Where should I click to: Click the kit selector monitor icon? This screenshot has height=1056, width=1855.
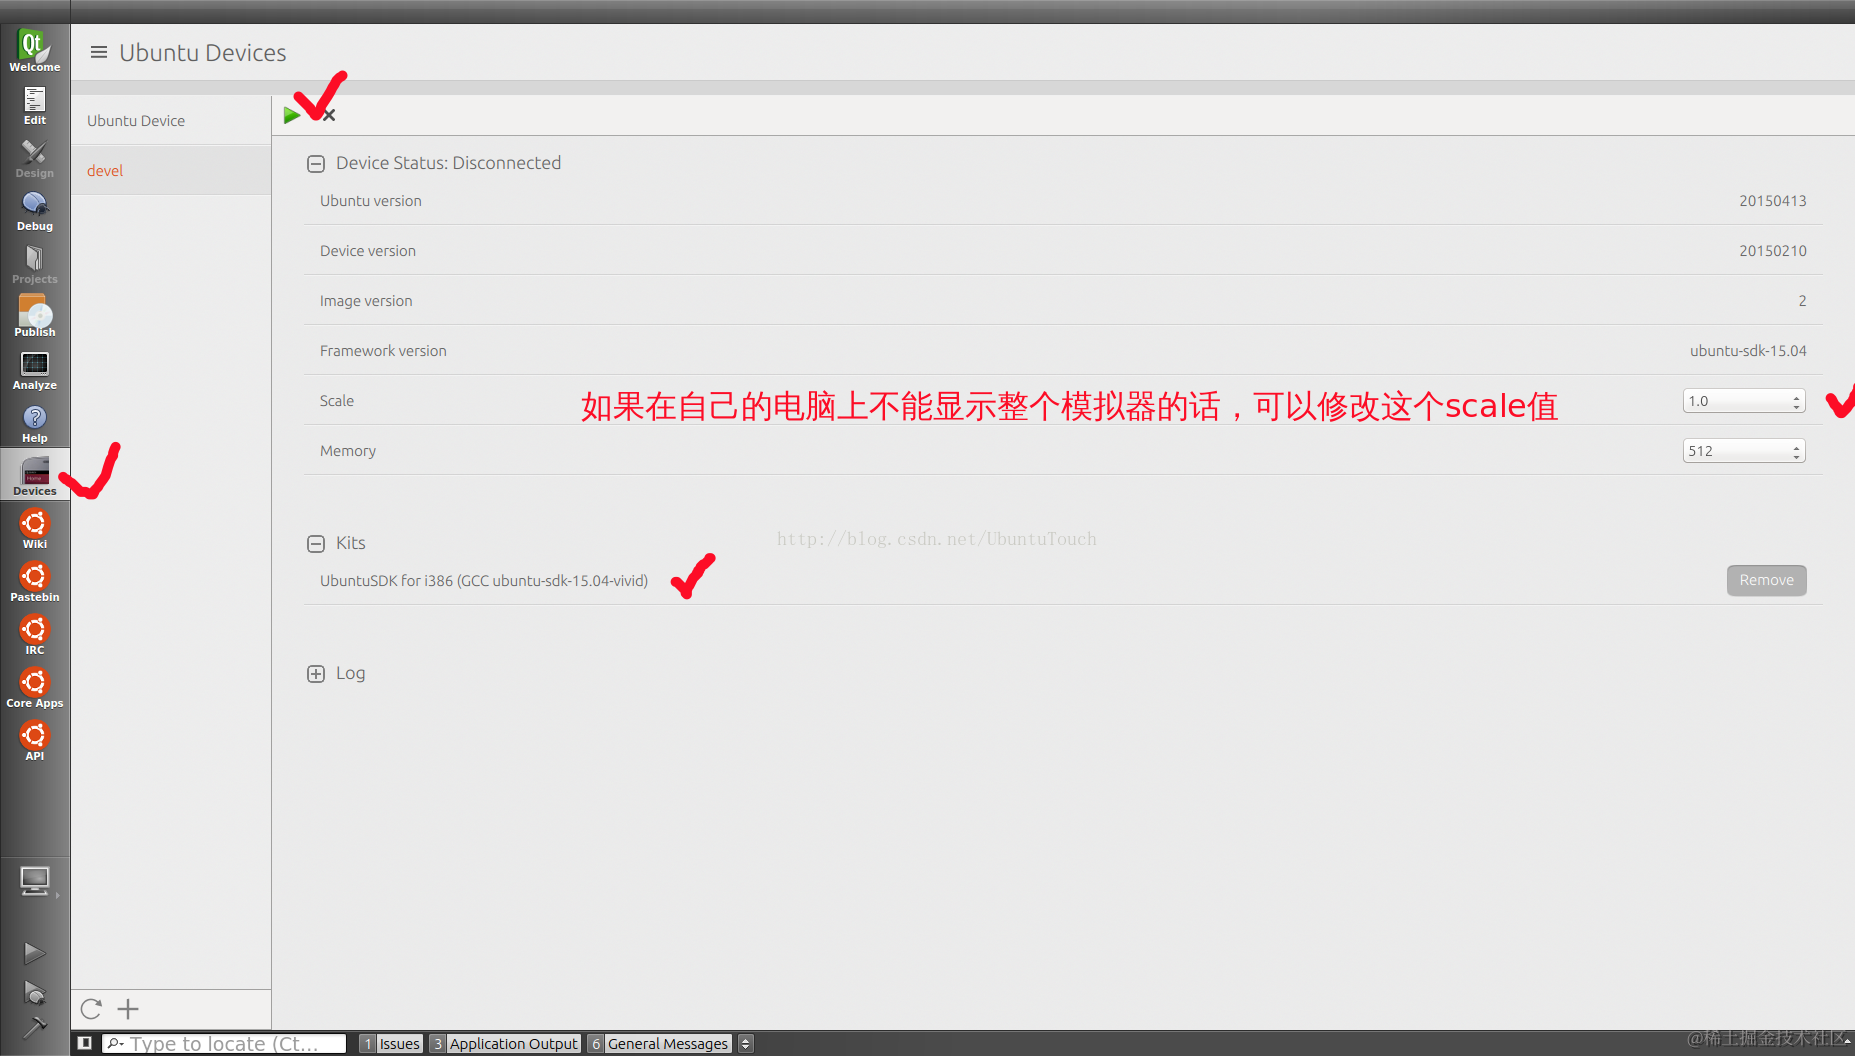click(x=35, y=881)
